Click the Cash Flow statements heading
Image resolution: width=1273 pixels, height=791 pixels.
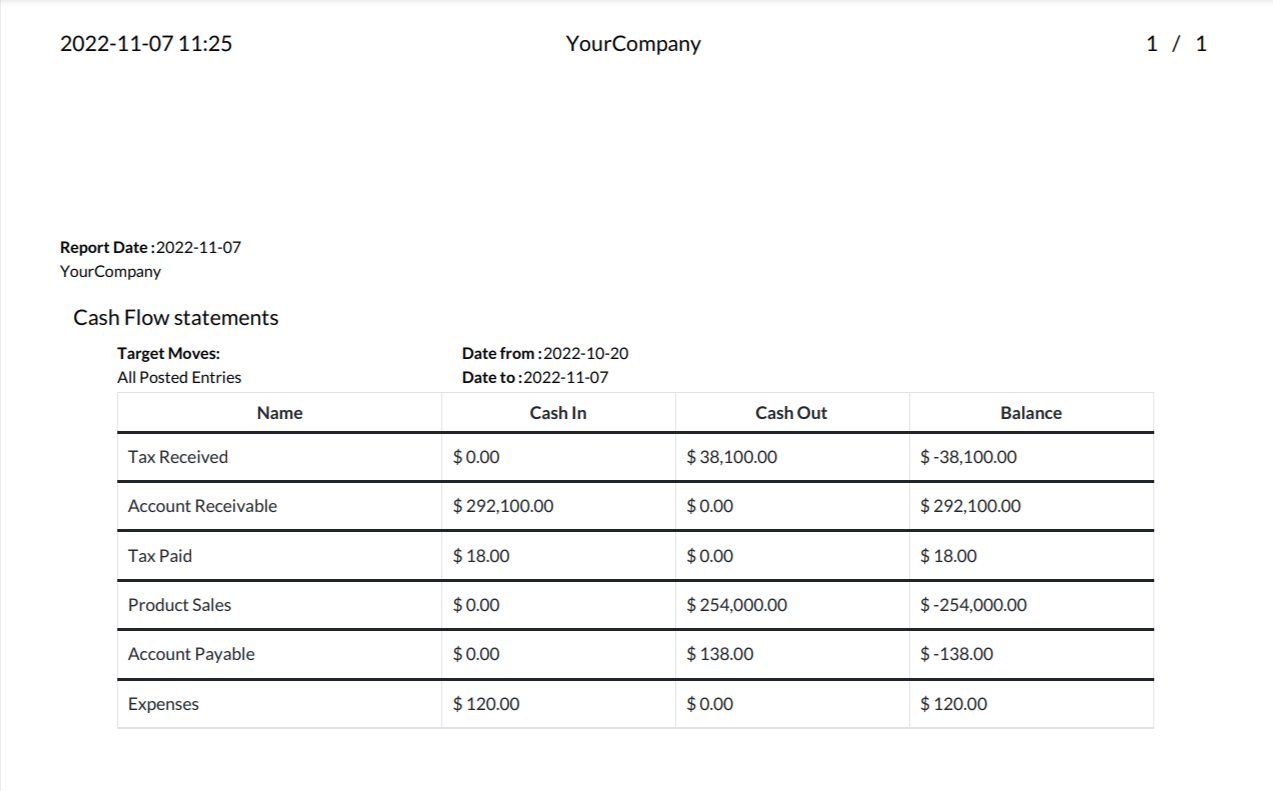pyautogui.click(x=176, y=318)
